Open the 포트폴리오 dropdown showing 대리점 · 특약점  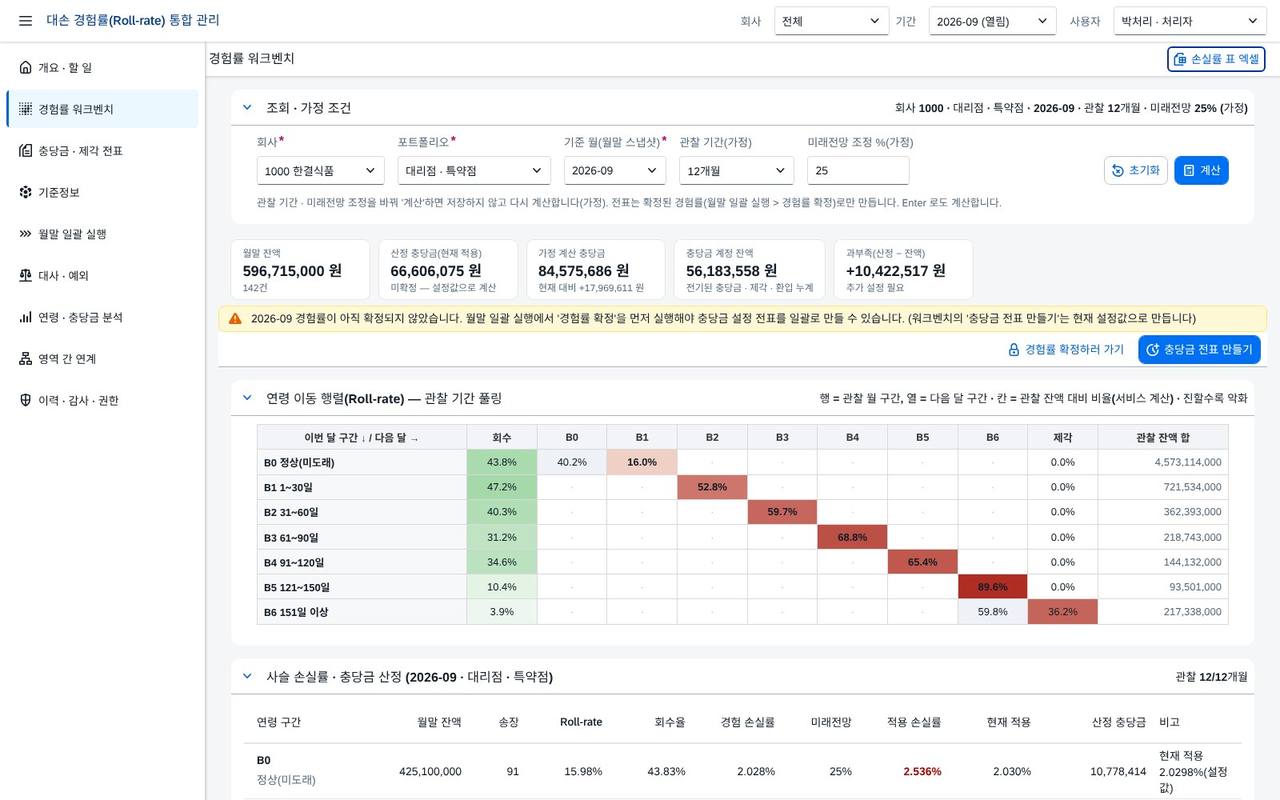[x=474, y=171]
